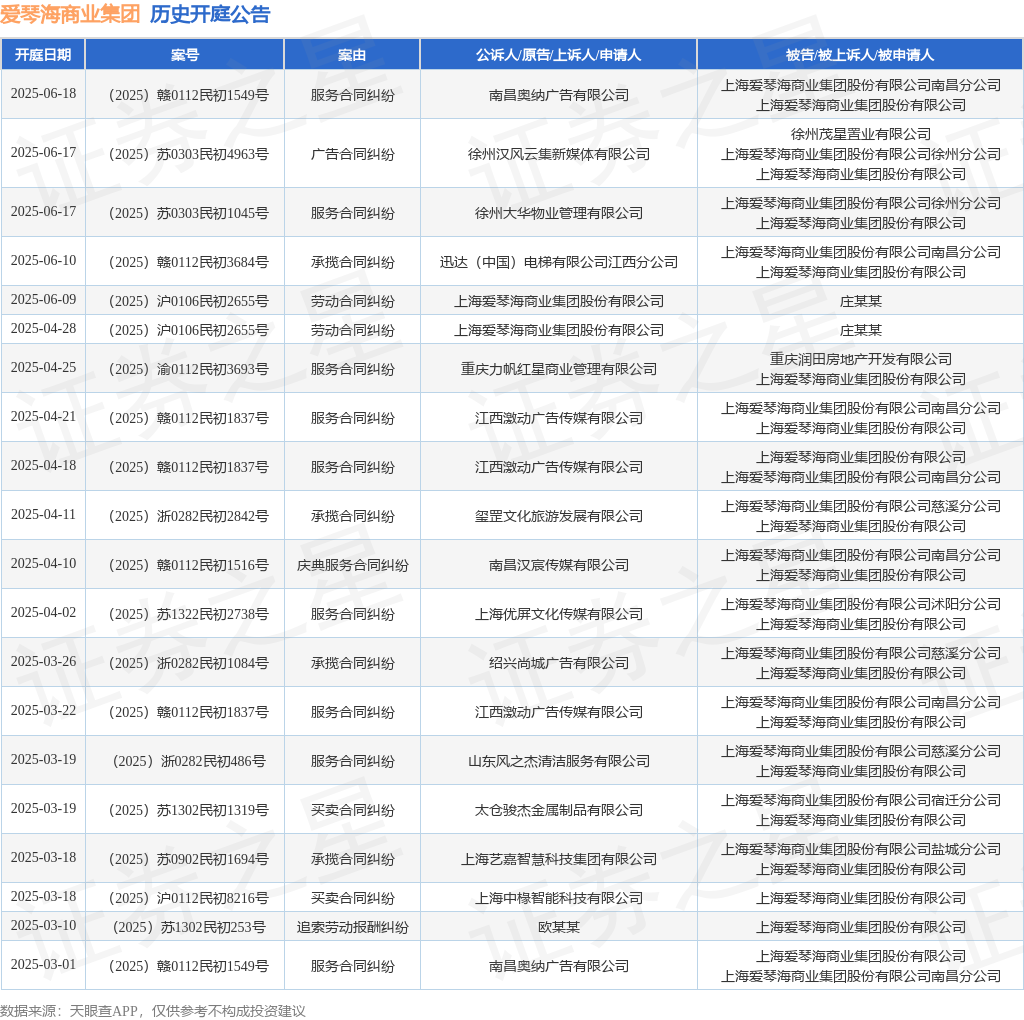Click plaintiff 上海中橡智能科技有限公司

559,898
